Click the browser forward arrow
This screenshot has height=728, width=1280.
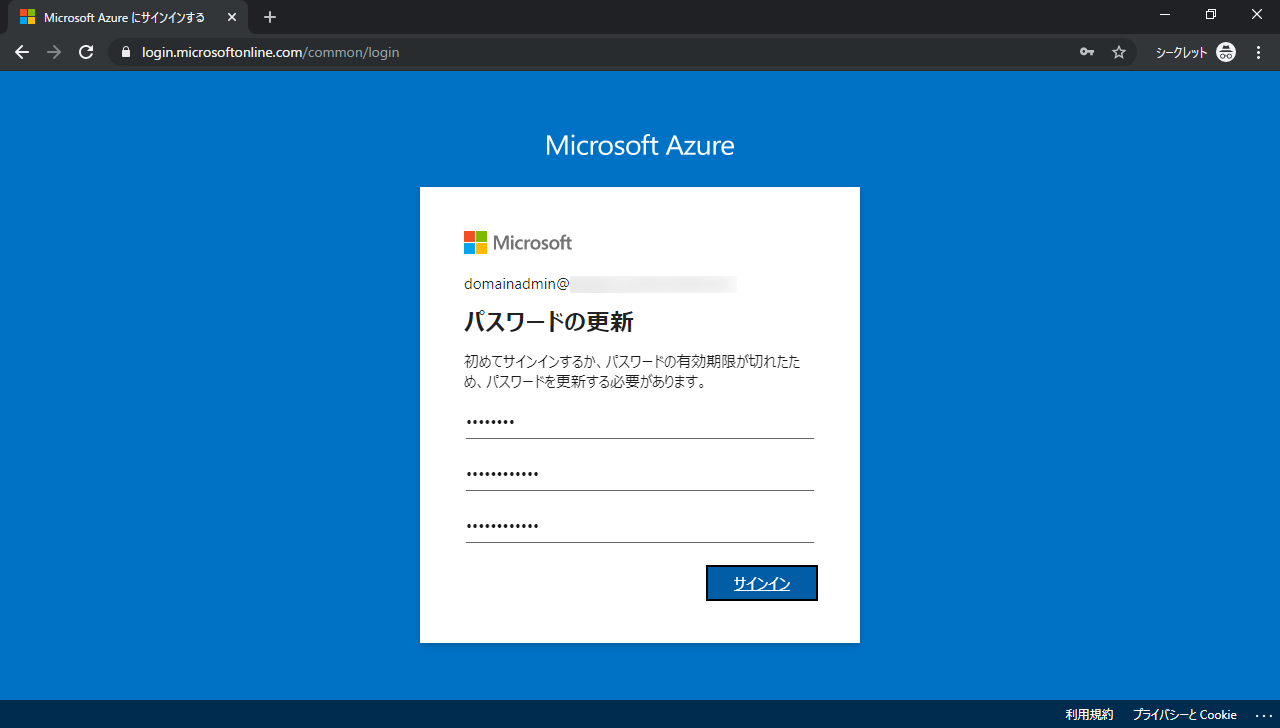pos(54,52)
